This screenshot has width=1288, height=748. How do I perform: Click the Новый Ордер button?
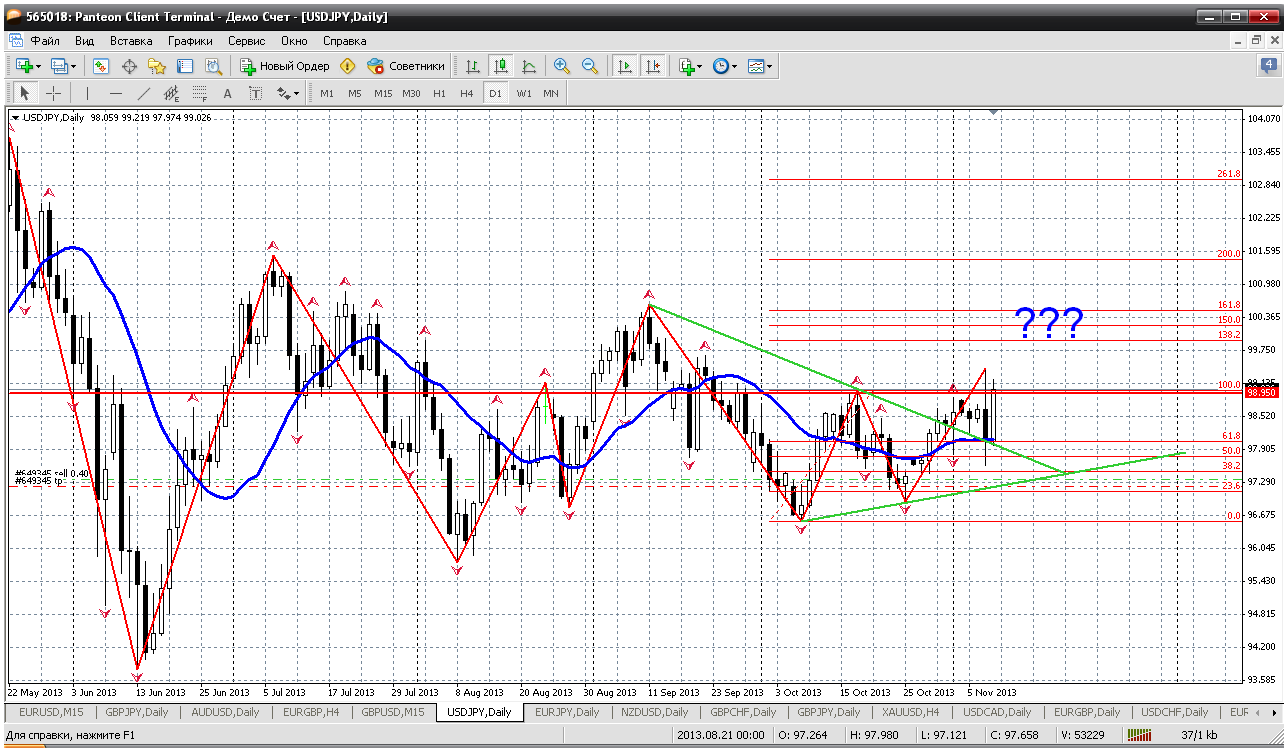pyautogui.click(x=285, y=66)
